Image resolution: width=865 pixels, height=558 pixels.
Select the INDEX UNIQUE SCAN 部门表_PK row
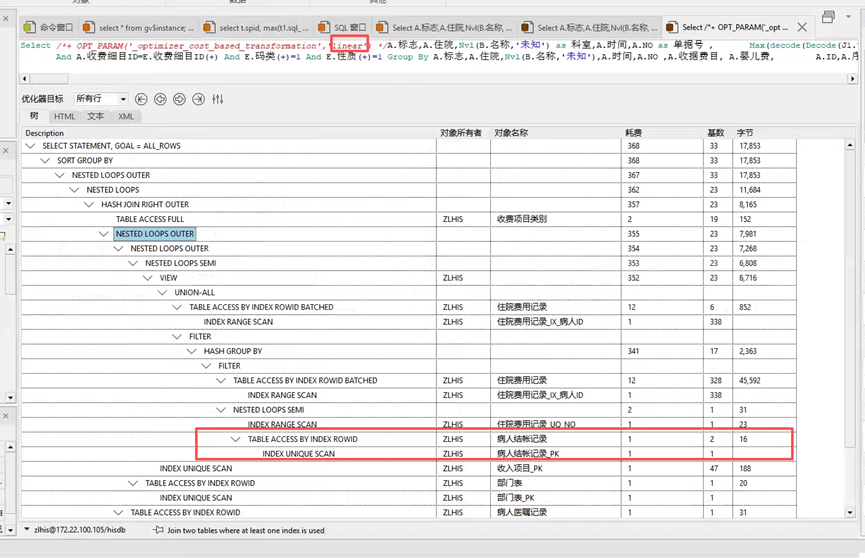(x=409, y=498)
